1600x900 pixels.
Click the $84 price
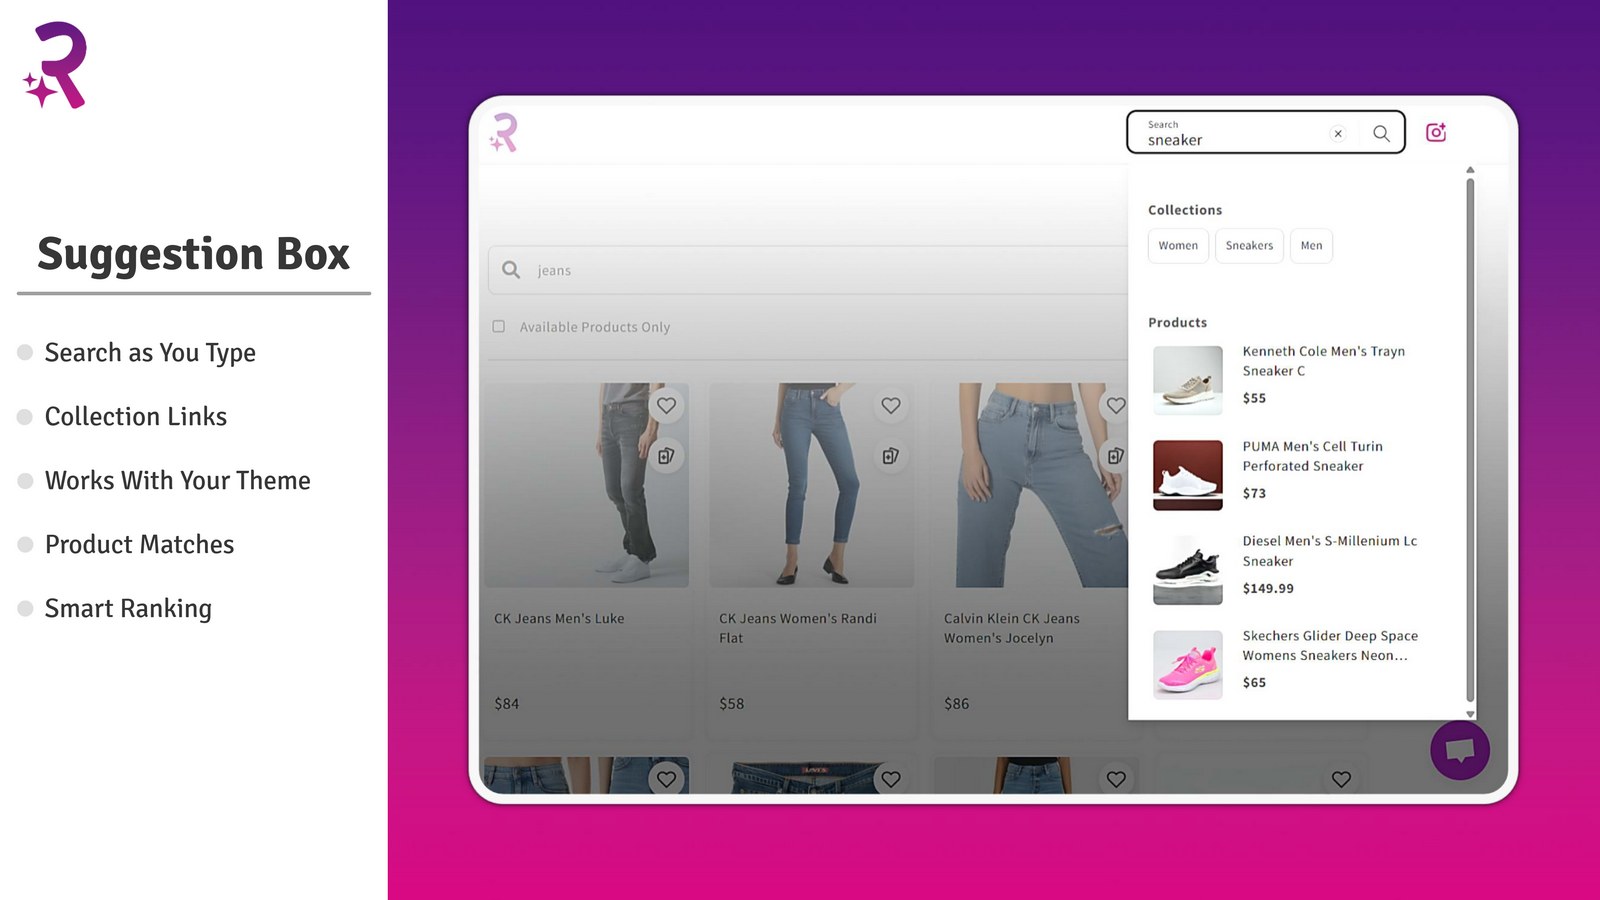[507, 704]
